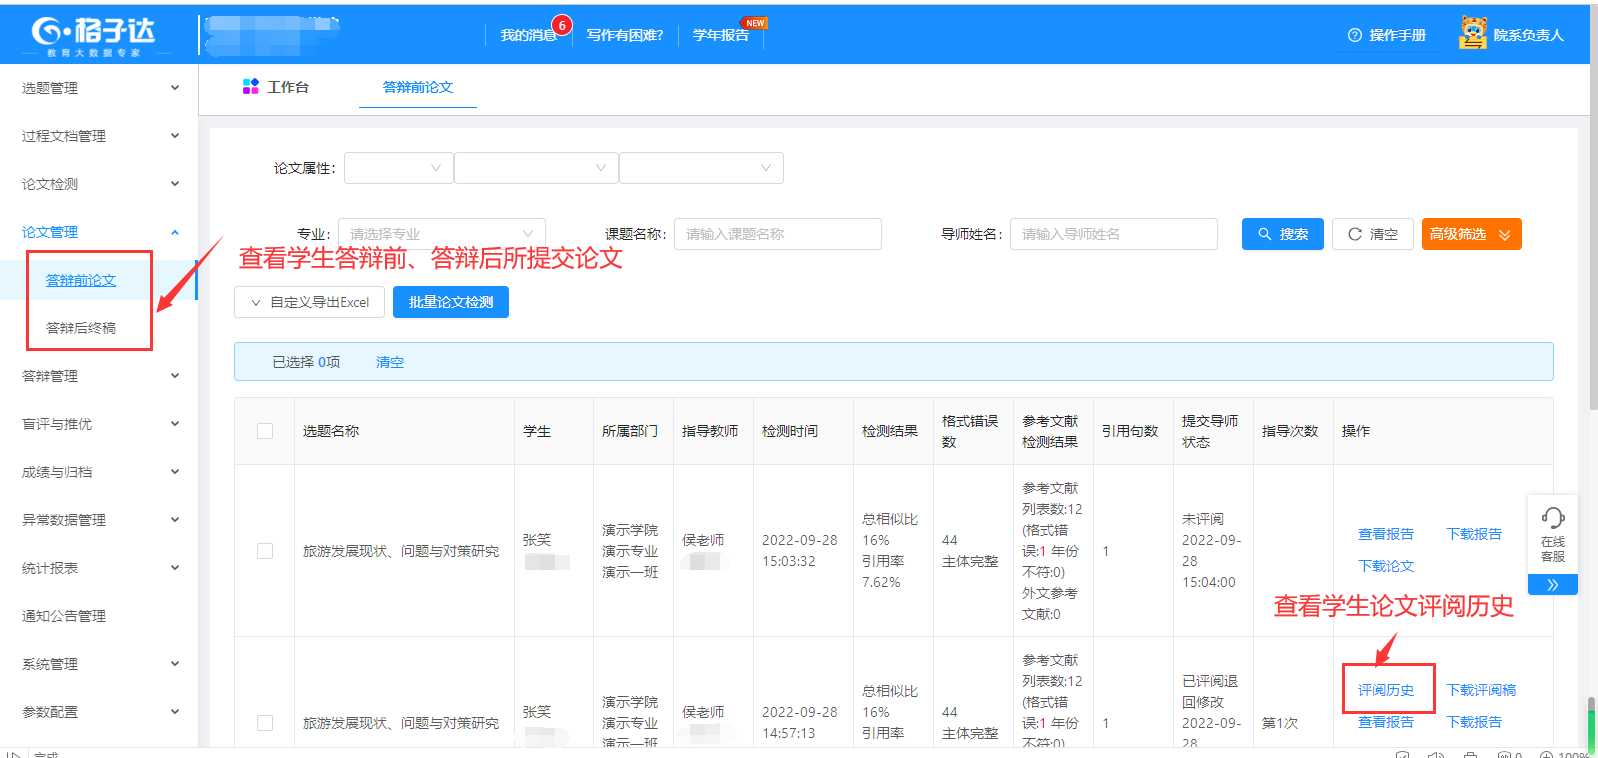Open the 操作手册 help icon
Screen dimensions: 1598x758
coord(1355,35)
